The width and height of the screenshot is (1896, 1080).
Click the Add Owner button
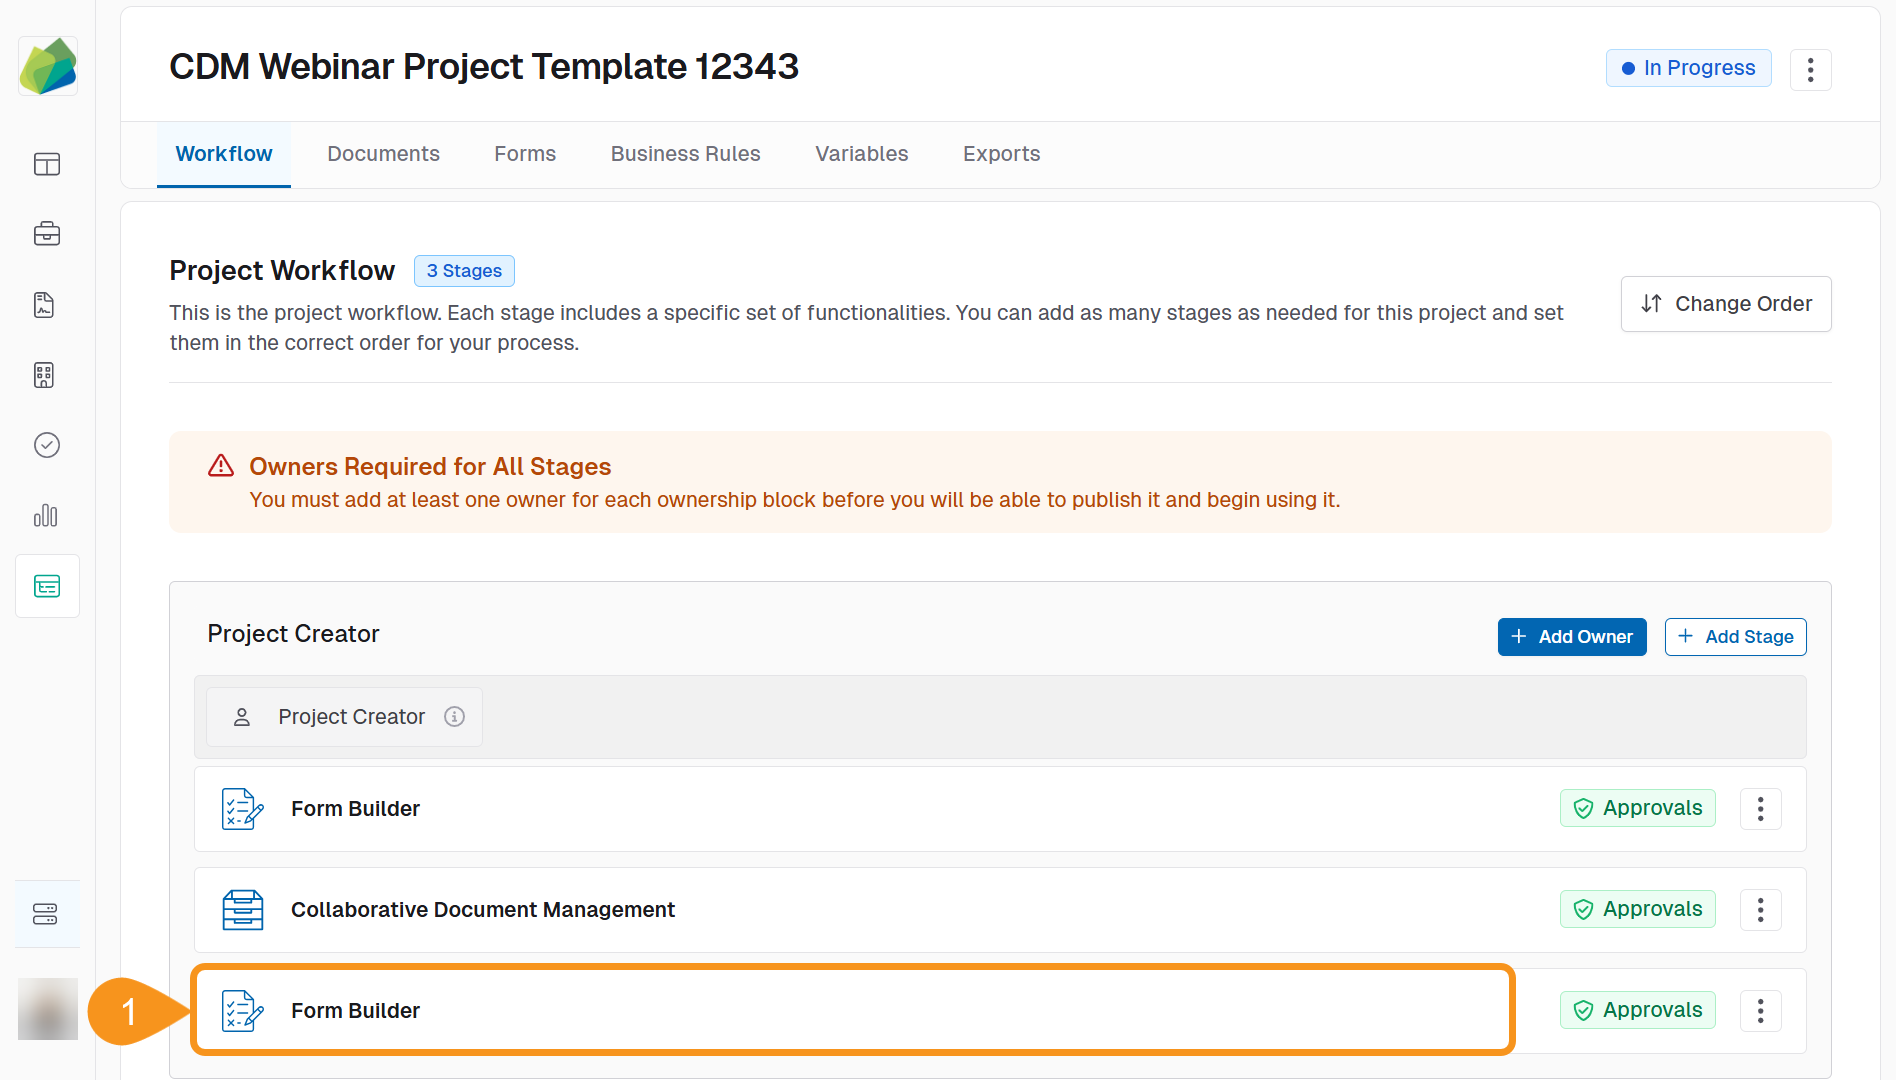point(1571,637)
